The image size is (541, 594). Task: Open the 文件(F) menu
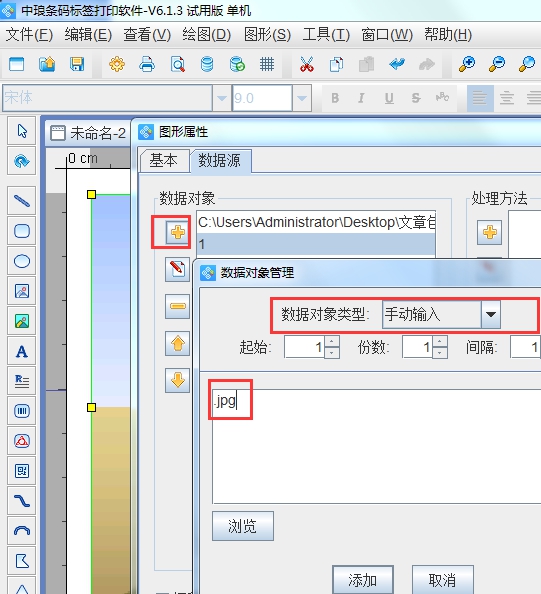point(29,35)
